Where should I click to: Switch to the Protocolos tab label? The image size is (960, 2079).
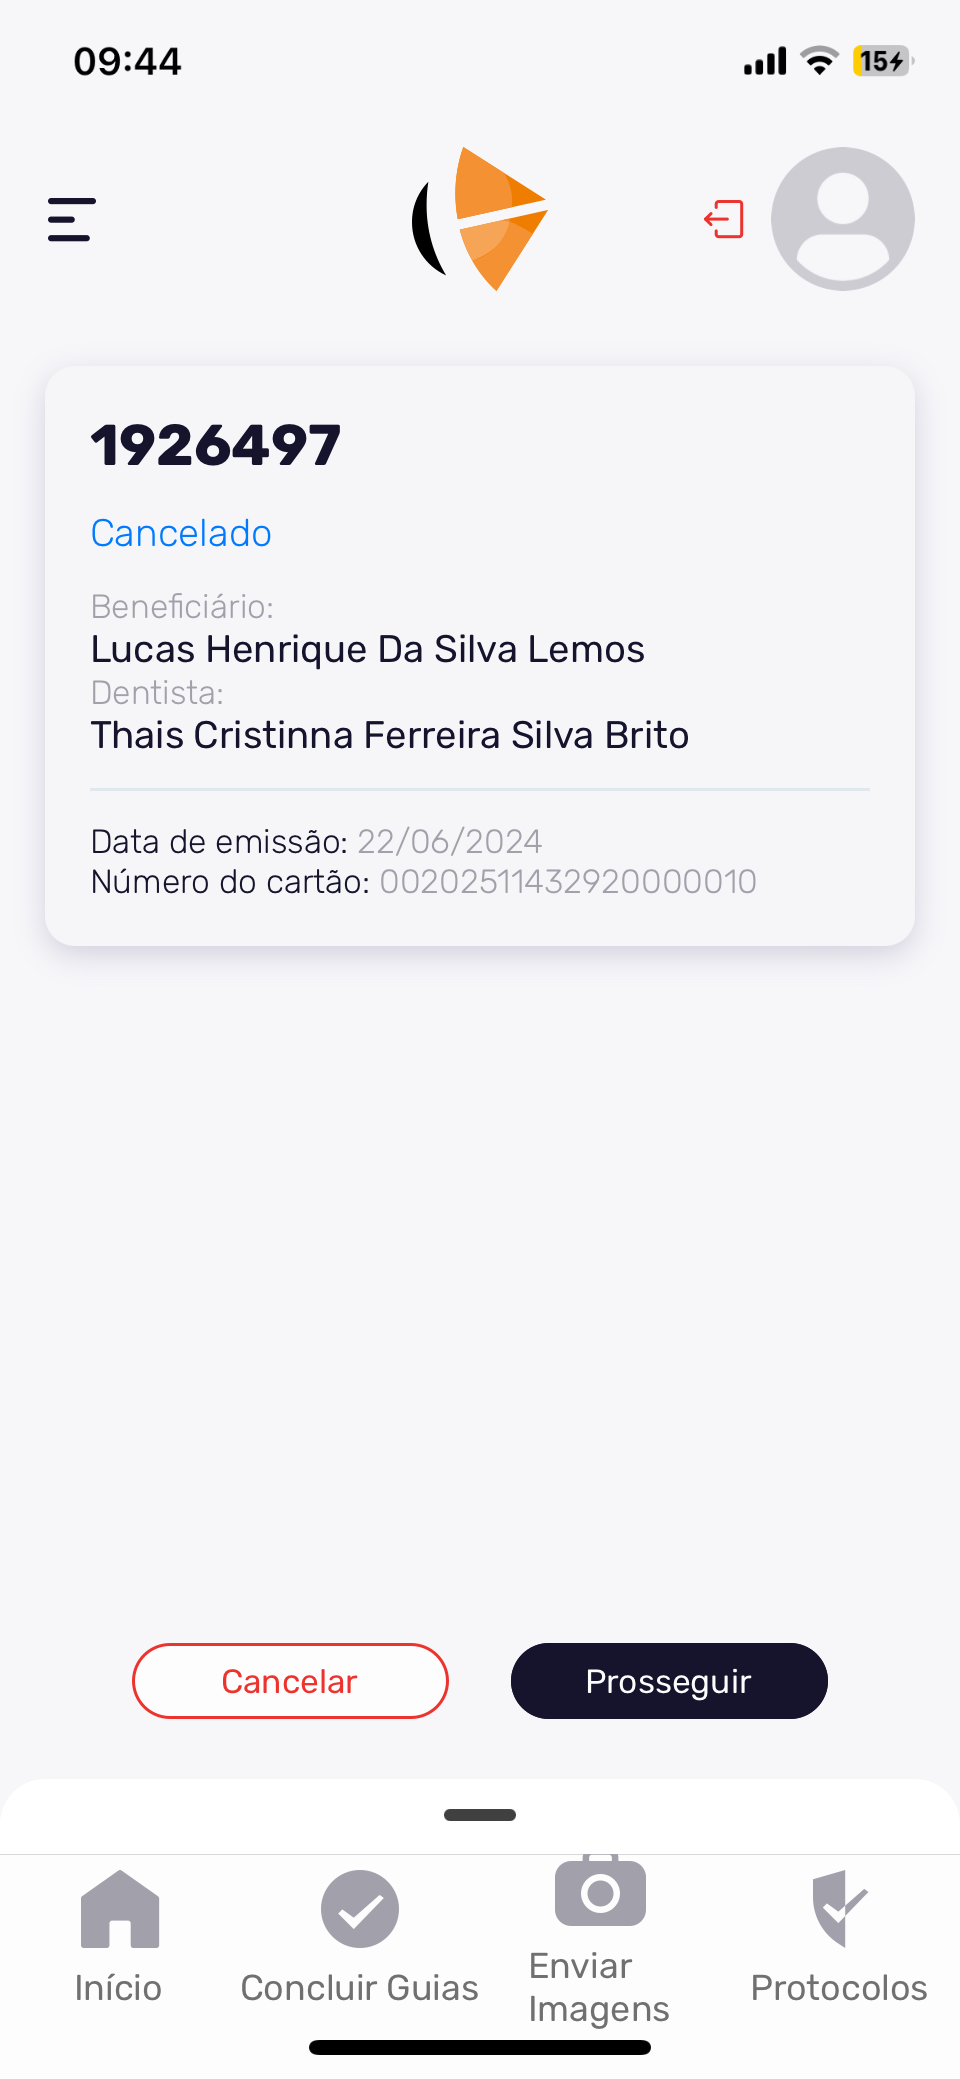click(839, 1988)
